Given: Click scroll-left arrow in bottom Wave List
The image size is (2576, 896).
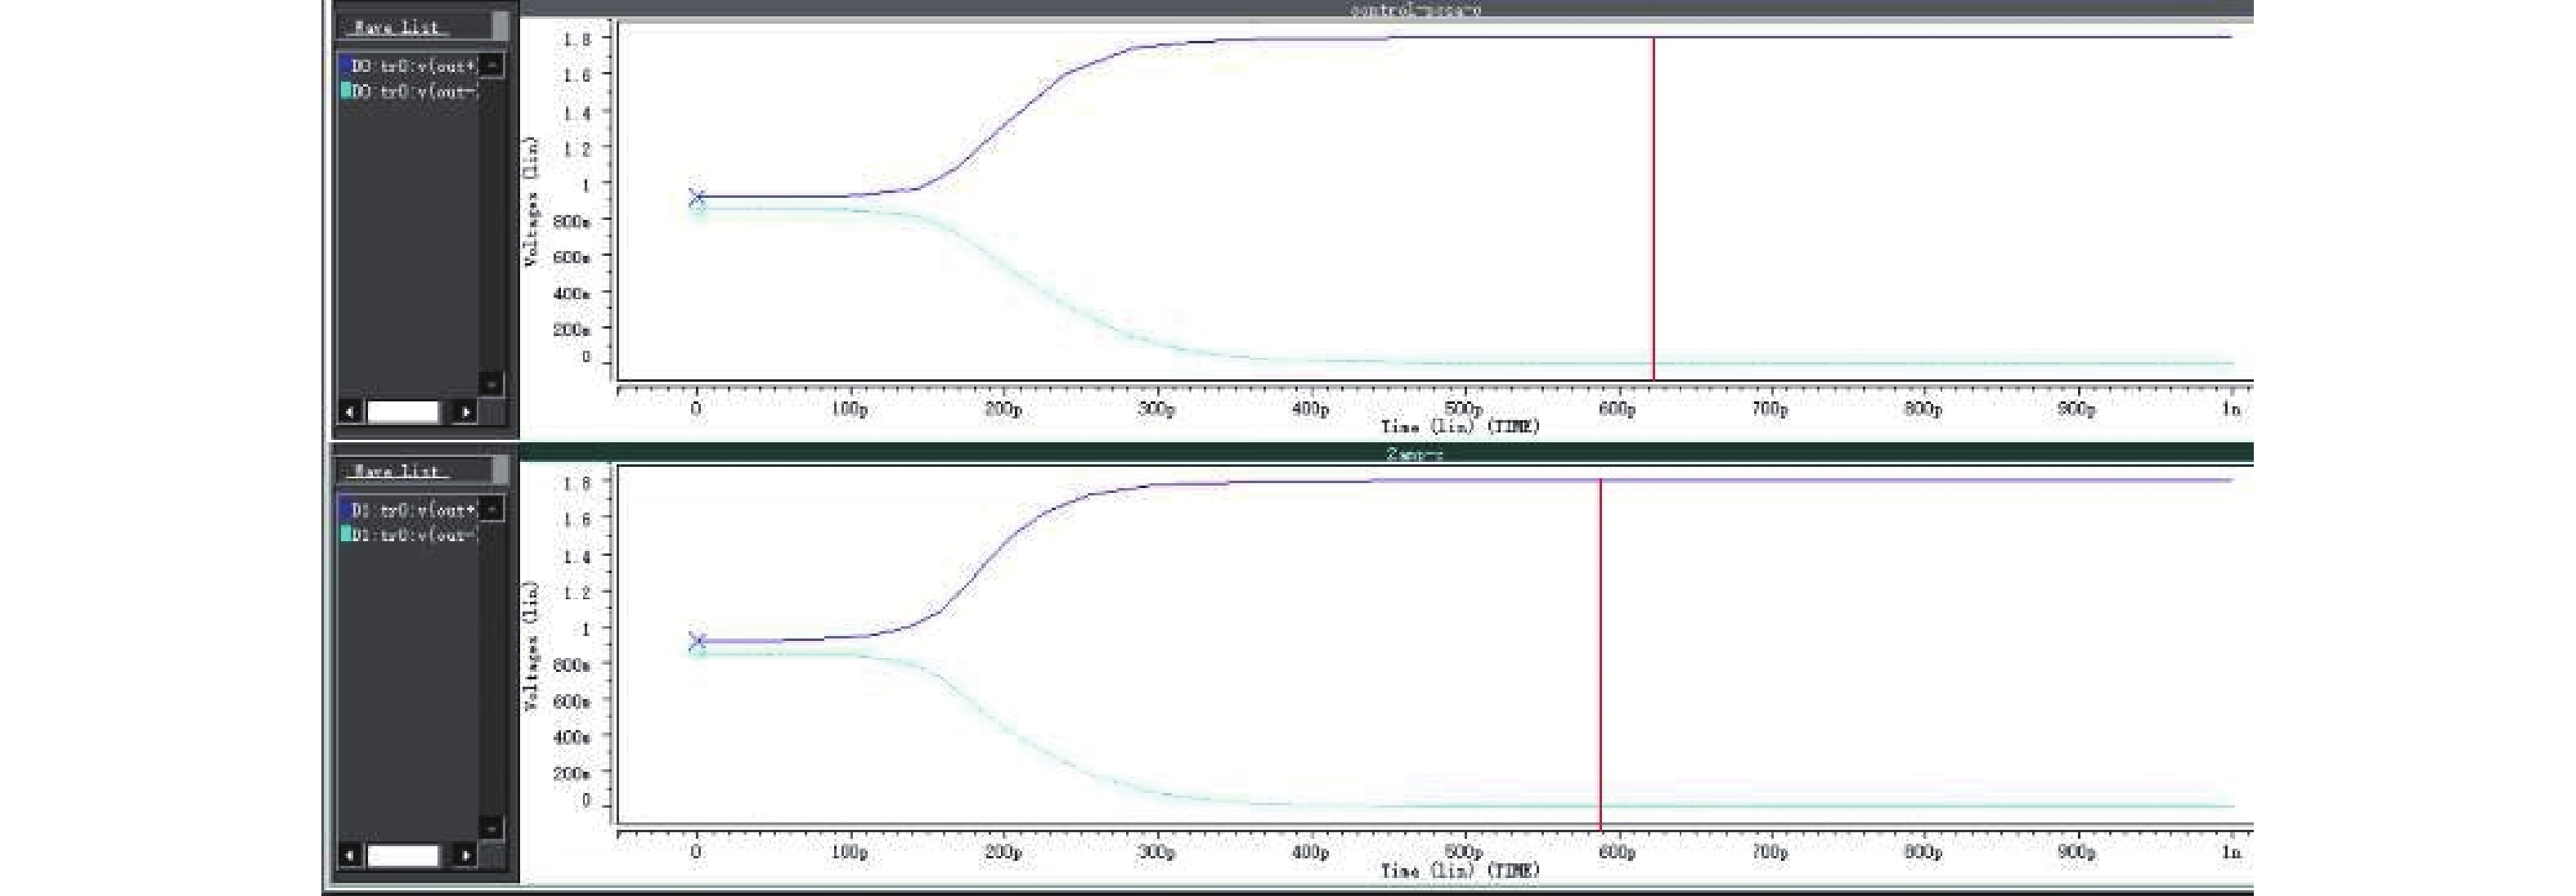Looking at the screenshot, I should pyautogui.click(x=349, y=855).
